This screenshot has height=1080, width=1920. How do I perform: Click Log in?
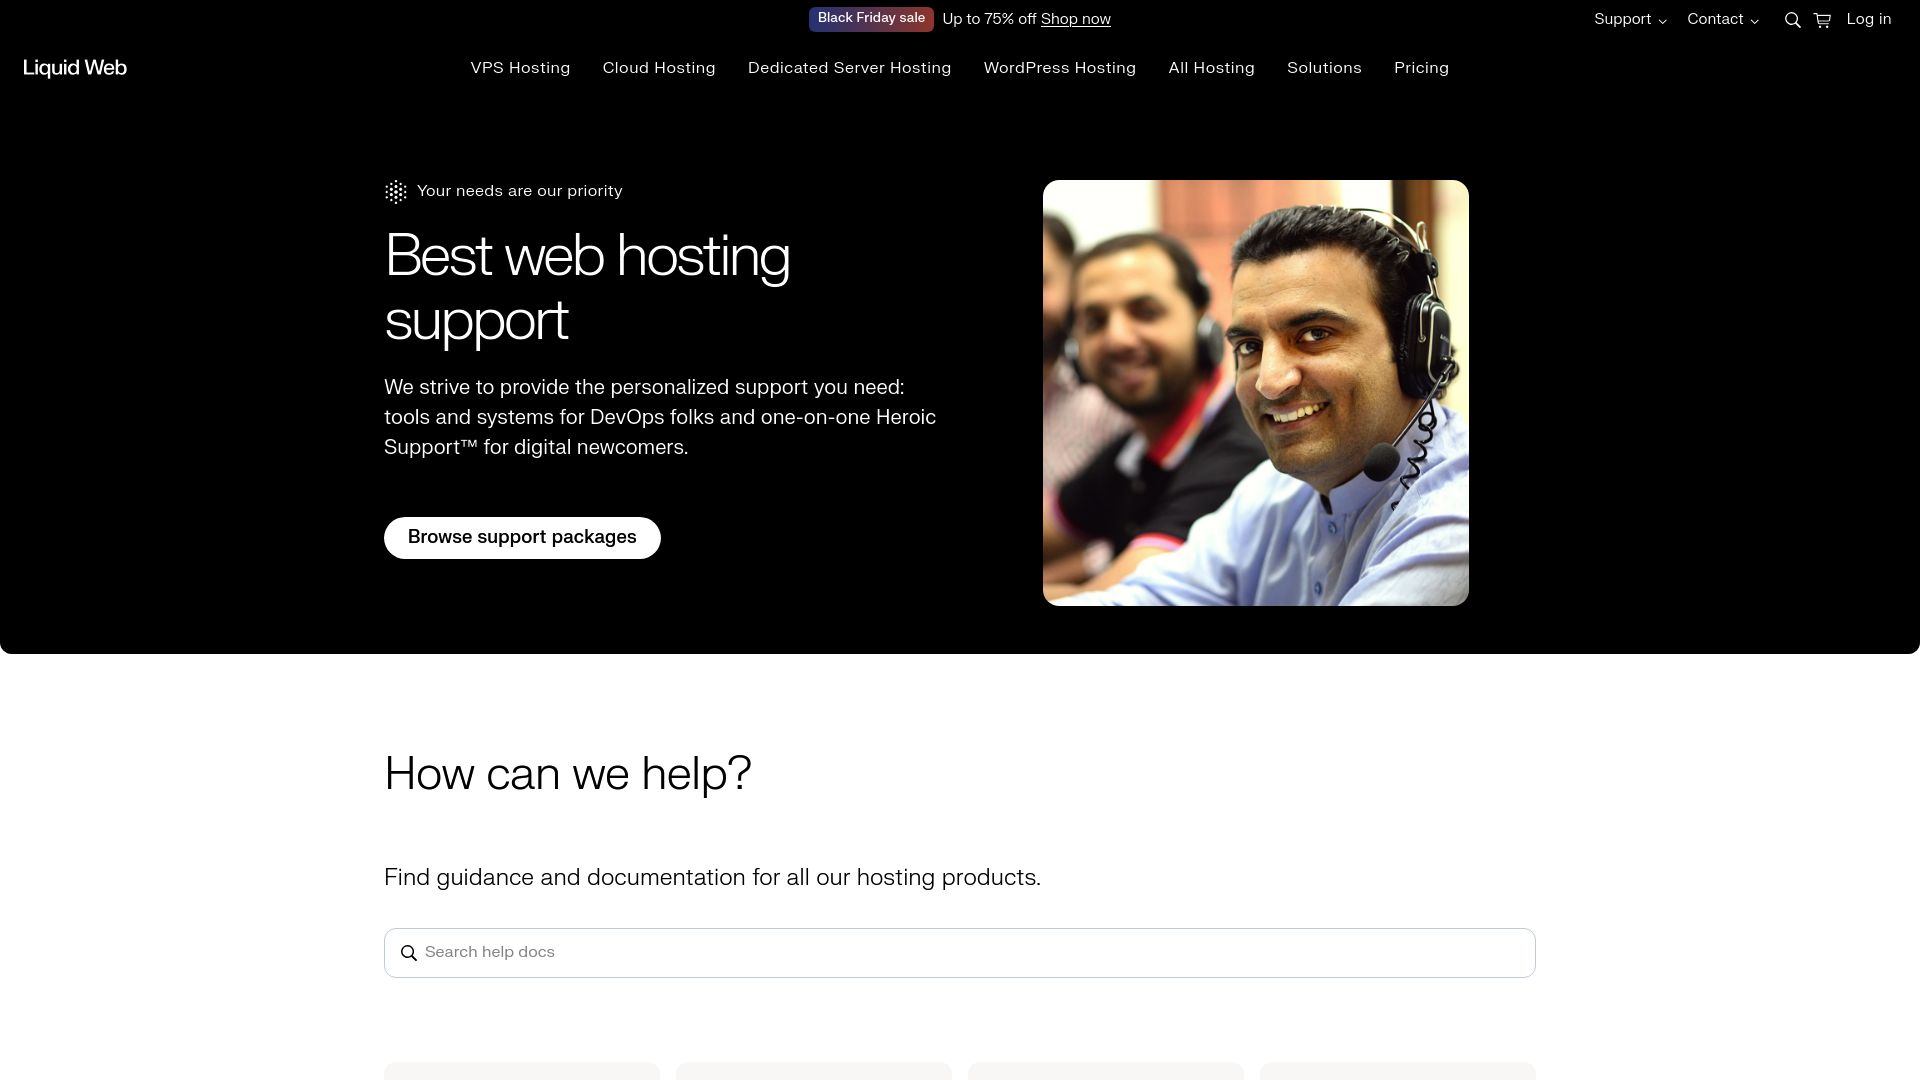pos(1868,19)
